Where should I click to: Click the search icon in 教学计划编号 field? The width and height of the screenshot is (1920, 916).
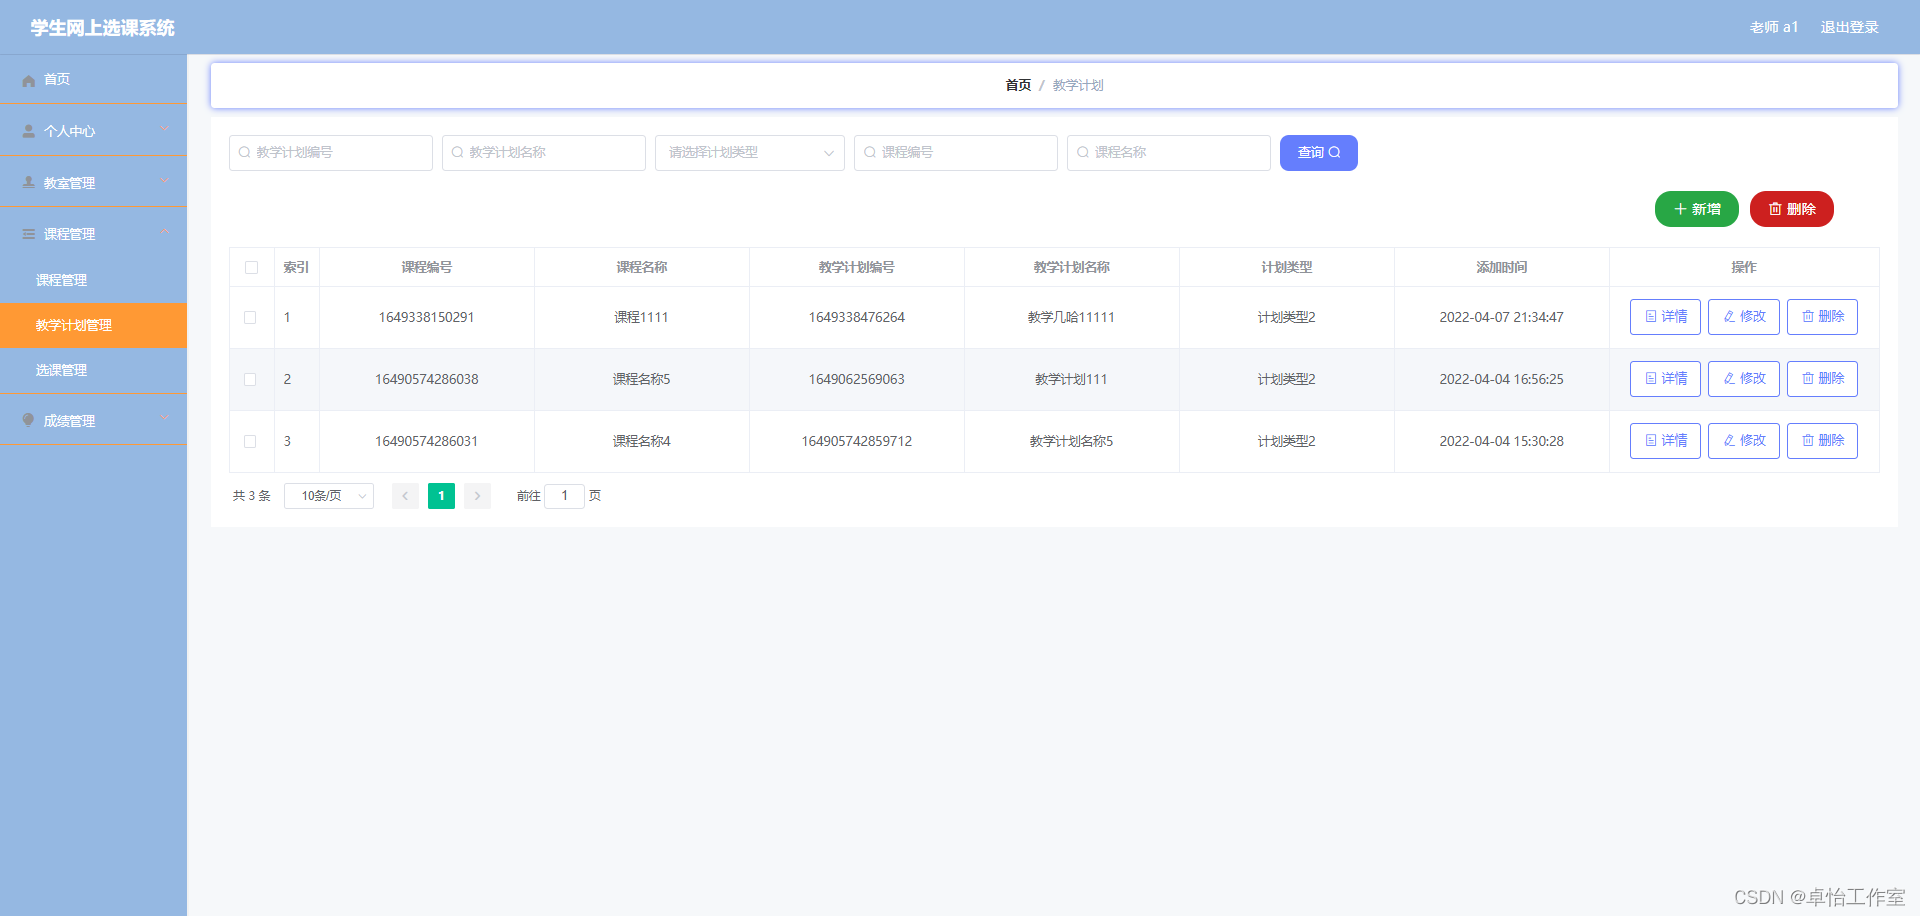pyautogui.click(x=244, y=153)
